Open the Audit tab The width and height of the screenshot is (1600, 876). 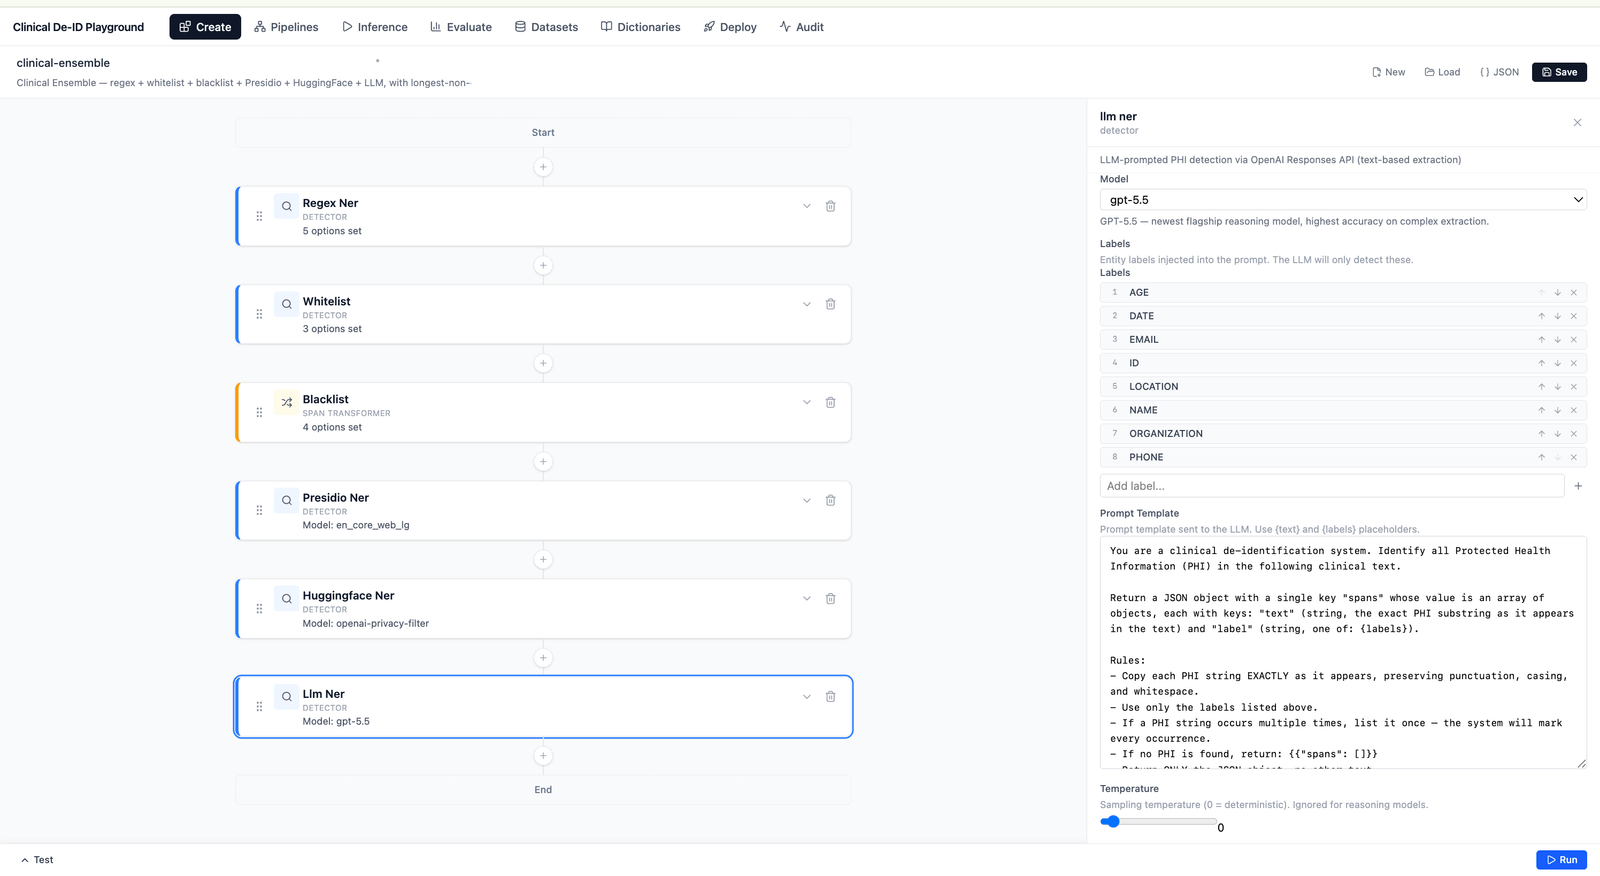(x=802, y=27)
